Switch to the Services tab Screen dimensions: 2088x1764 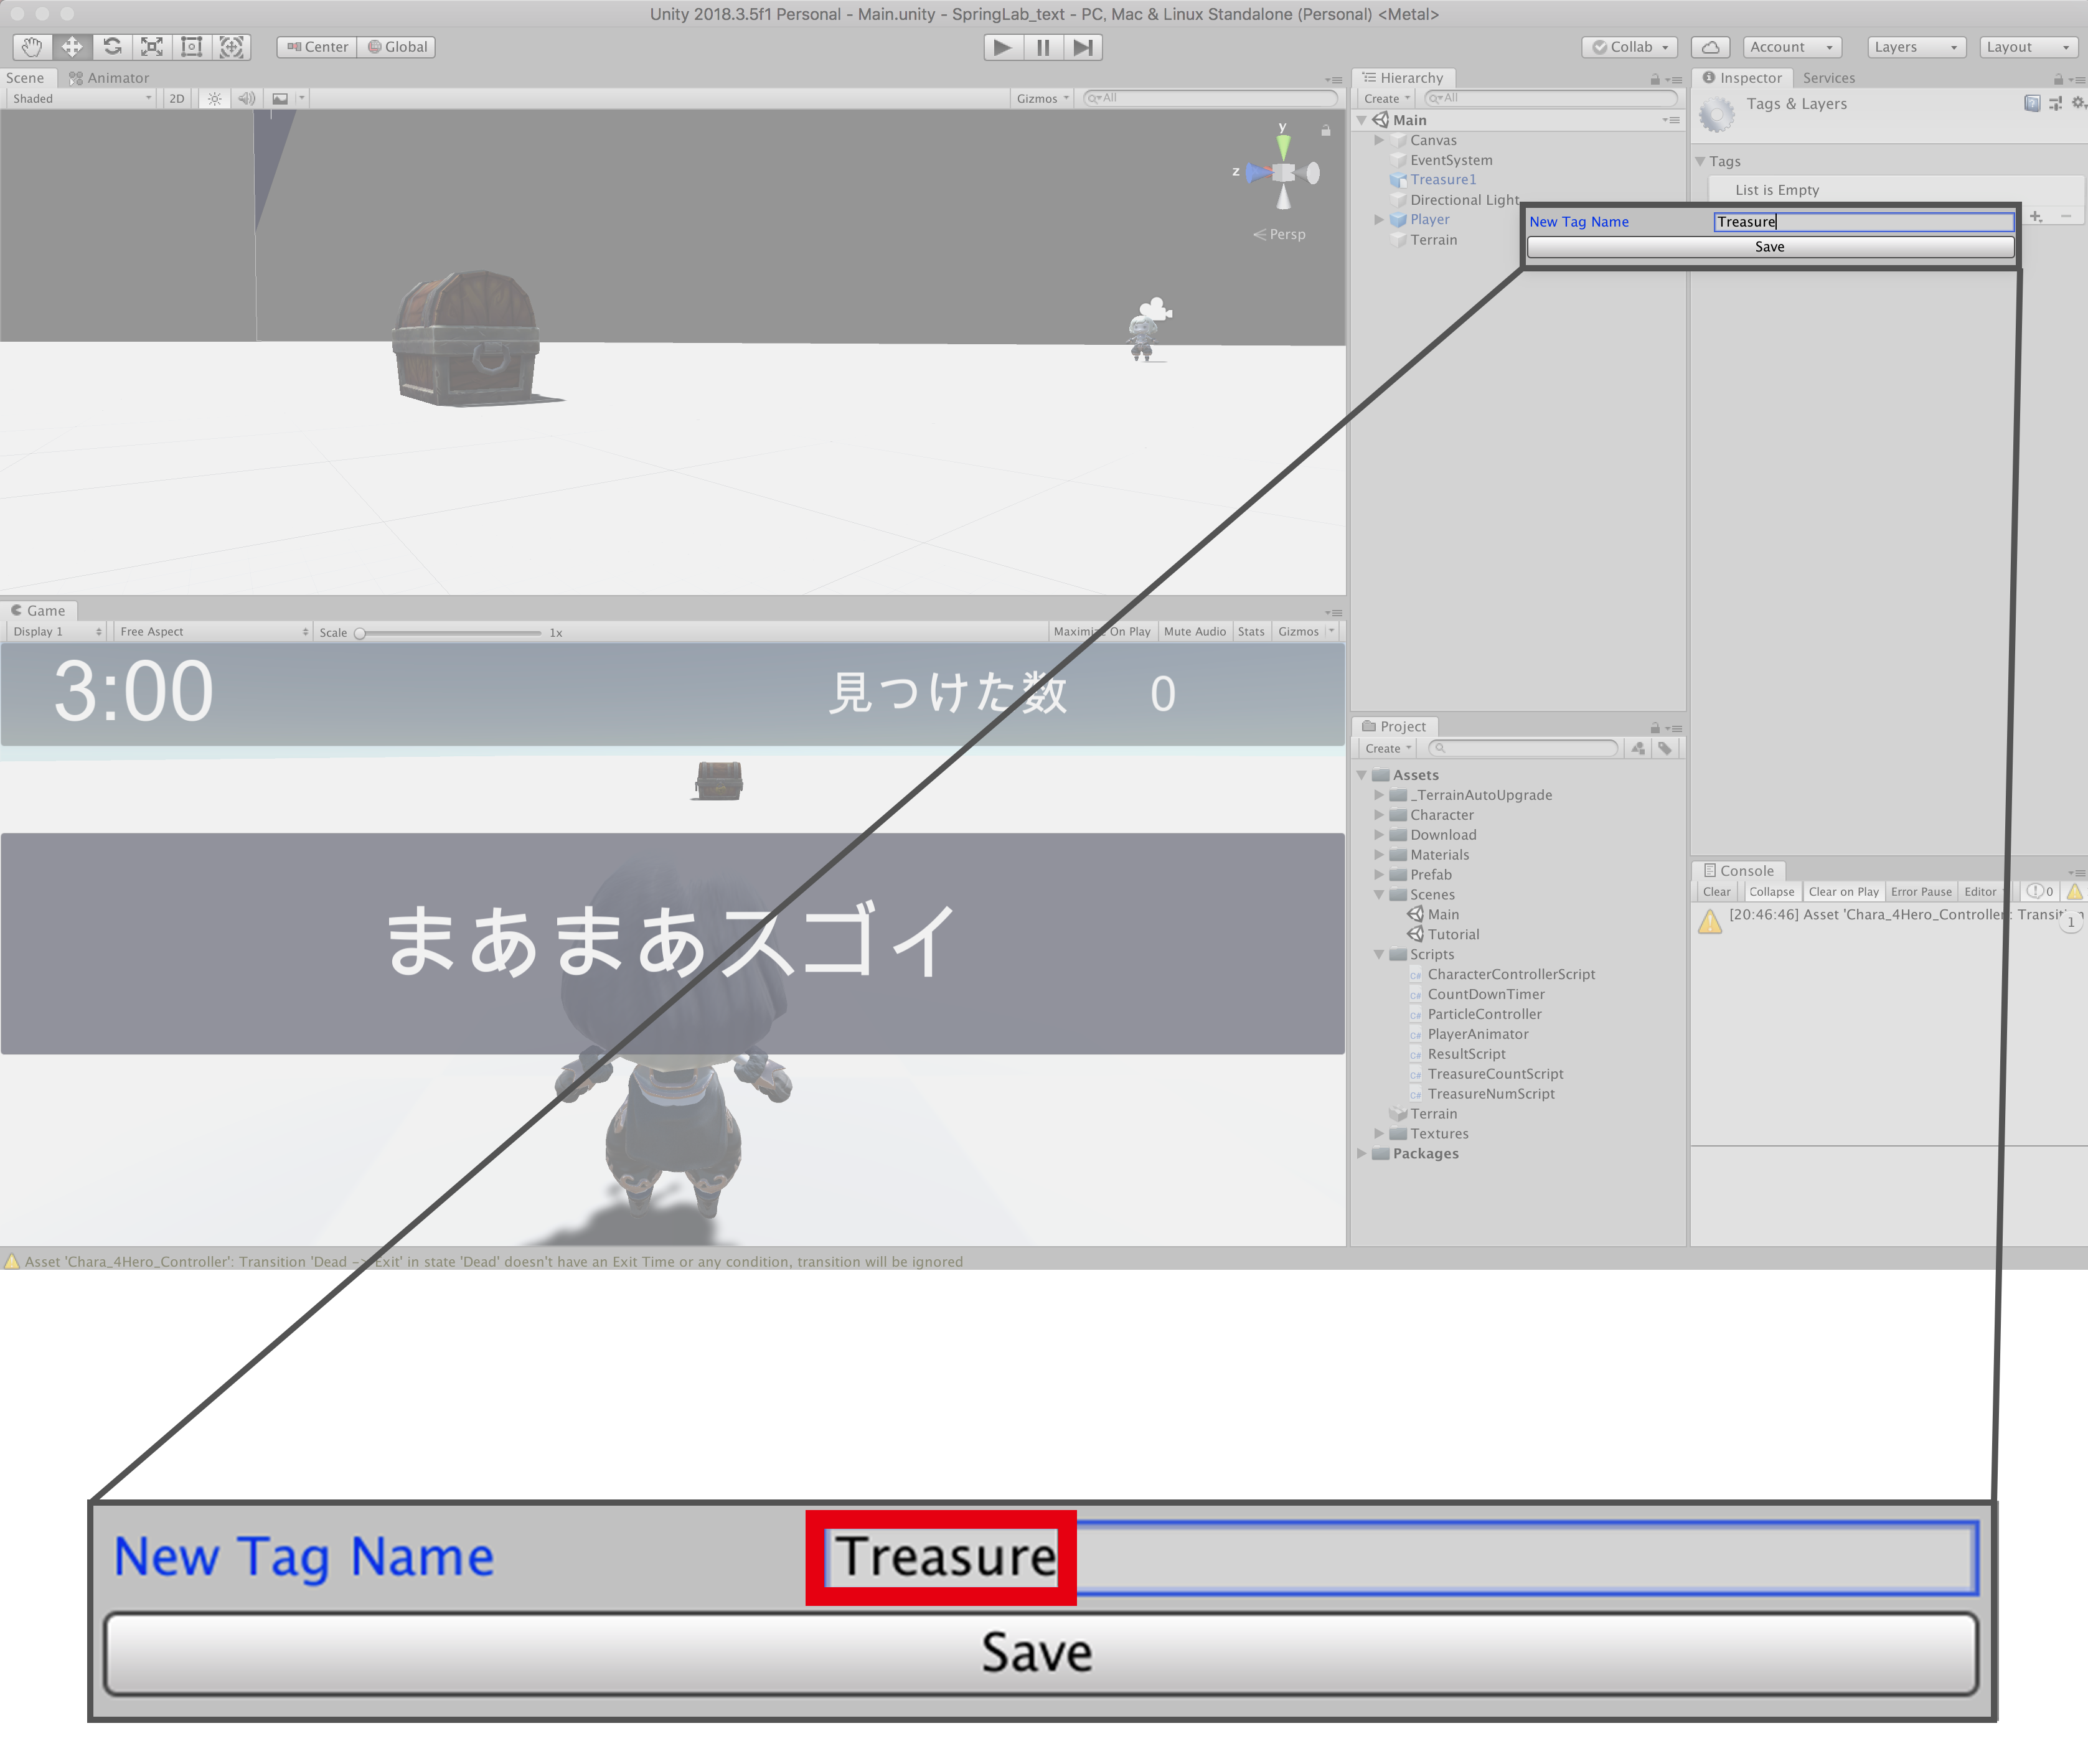point(1830,77)
